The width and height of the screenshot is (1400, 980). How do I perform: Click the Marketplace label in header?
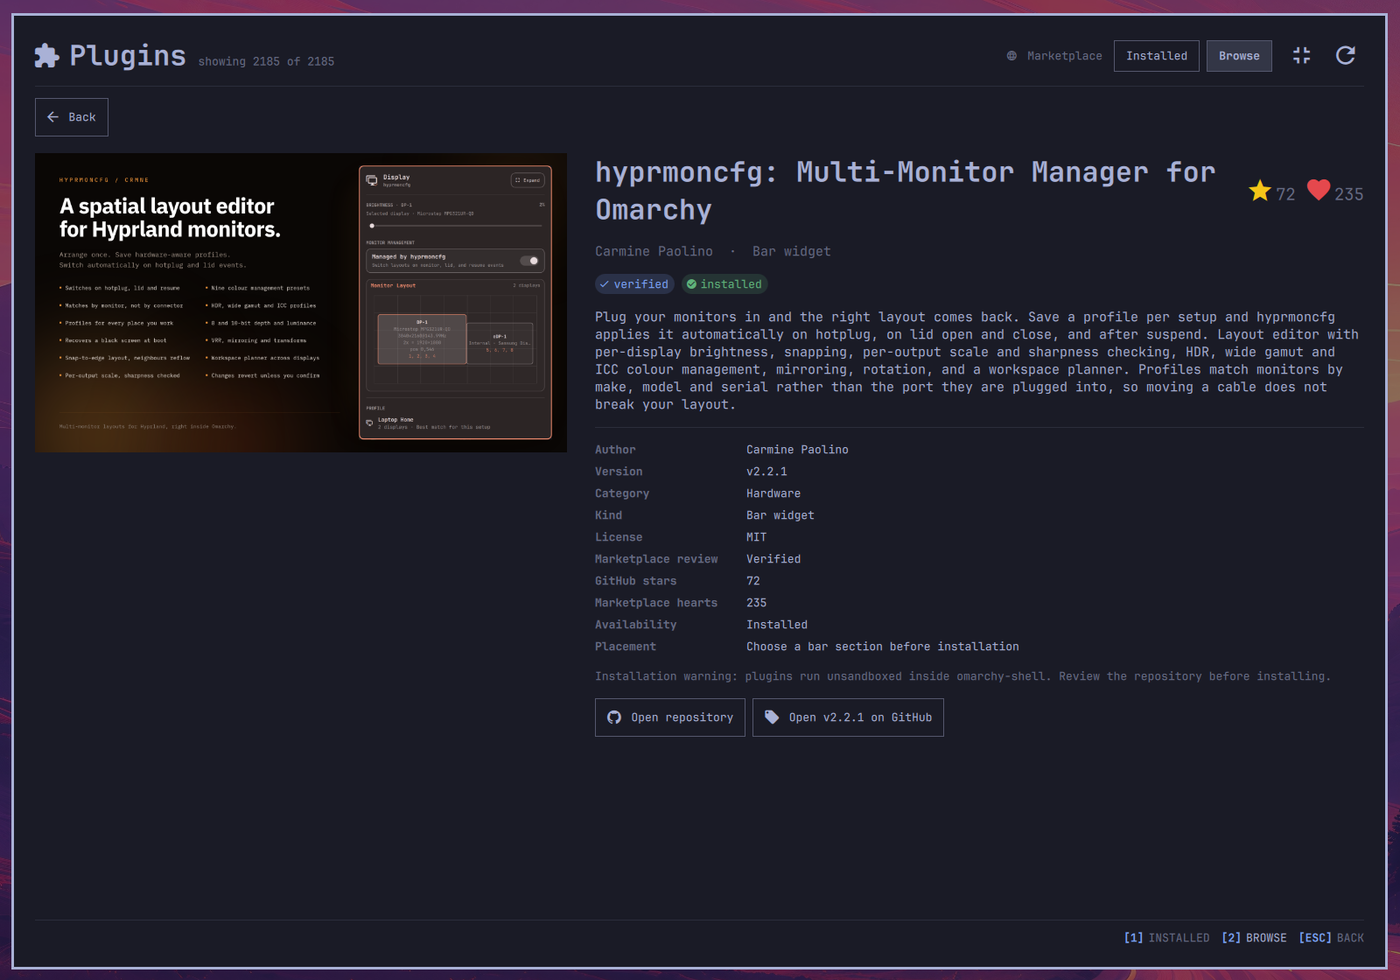pyautogui.click(x=1064, y=56)
